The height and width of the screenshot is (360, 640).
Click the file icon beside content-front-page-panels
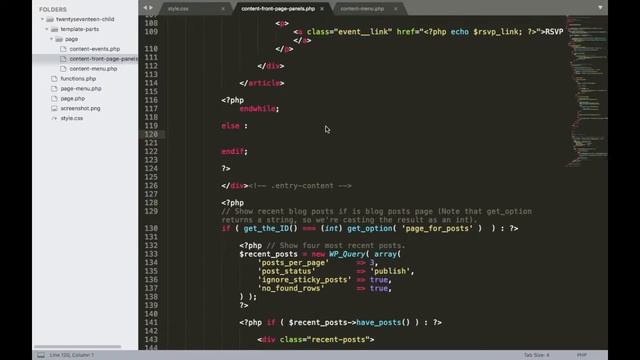[x=63, y=59]
